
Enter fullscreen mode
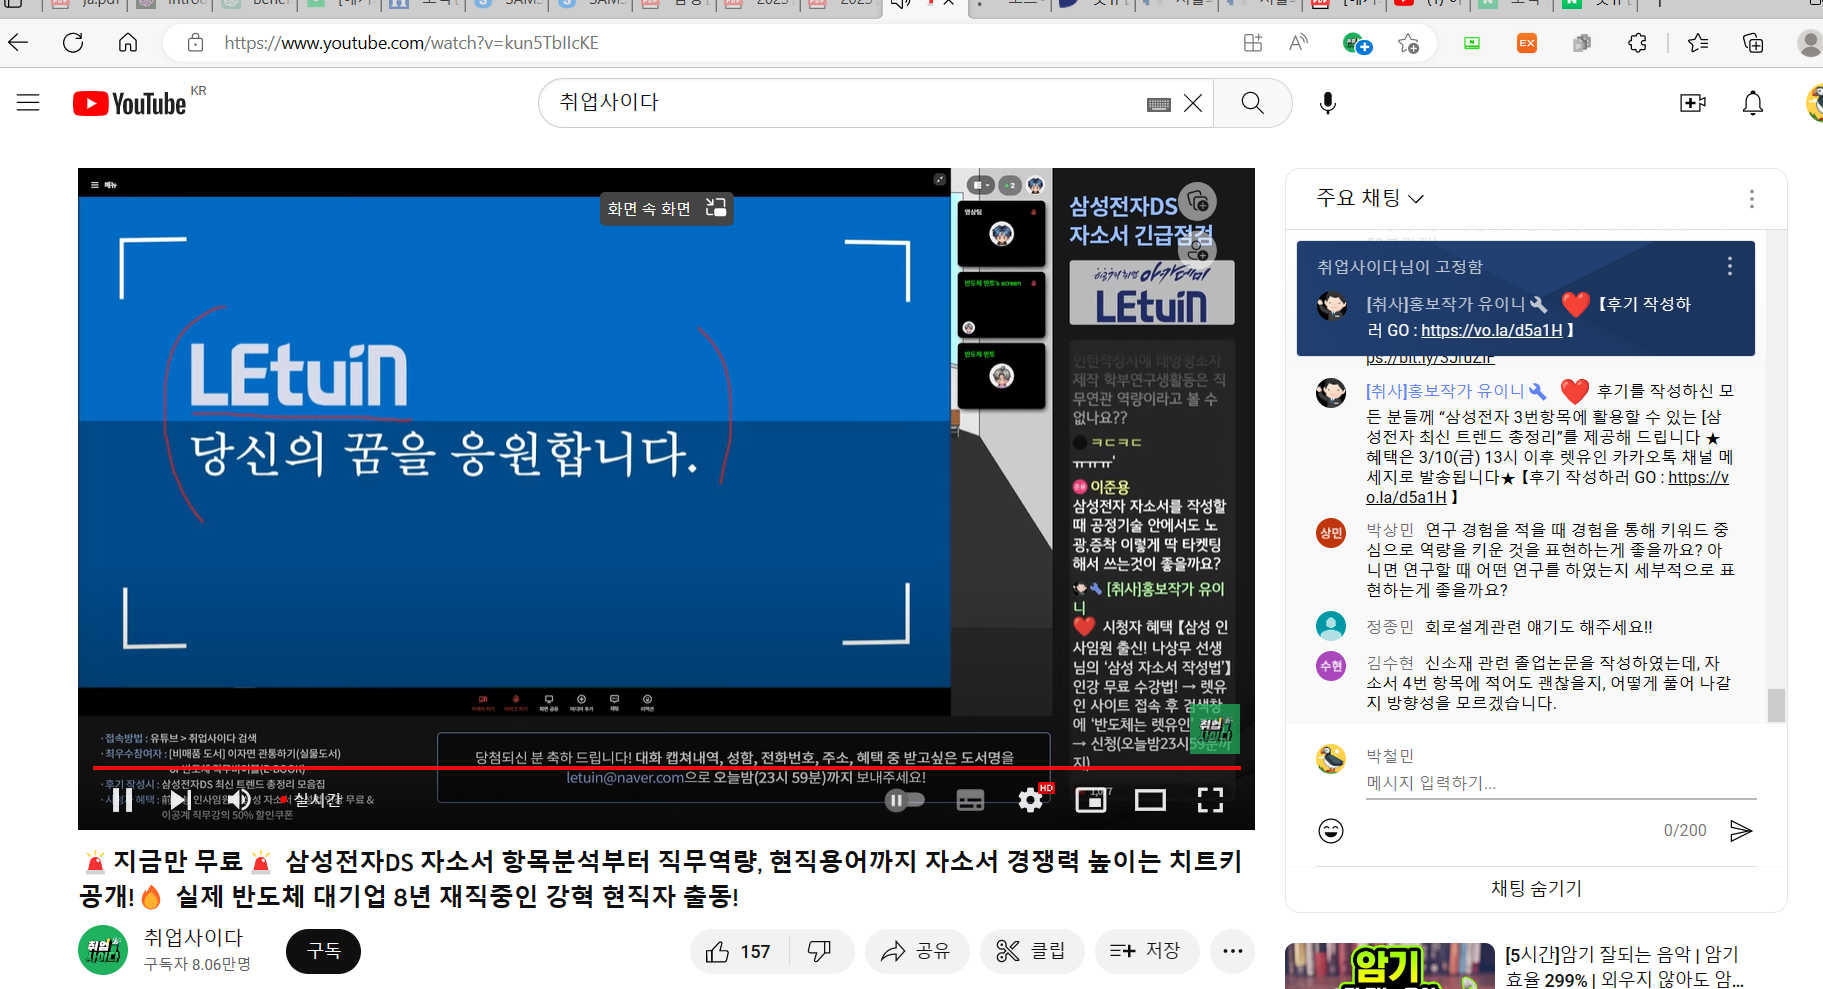coord(1210,800)
